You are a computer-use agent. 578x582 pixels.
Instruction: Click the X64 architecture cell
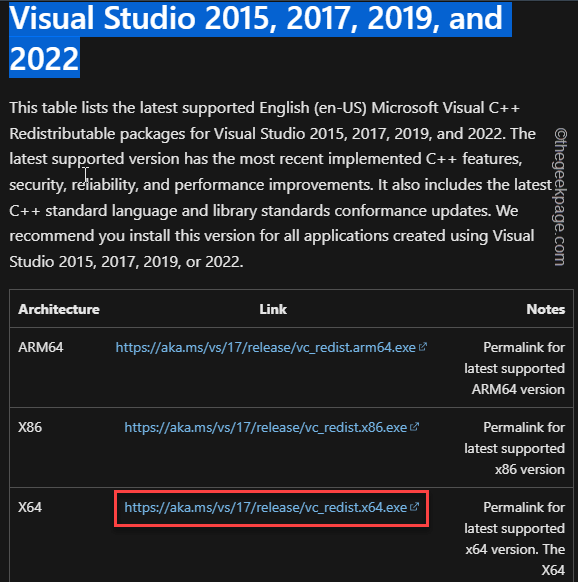tap(30, 507)
